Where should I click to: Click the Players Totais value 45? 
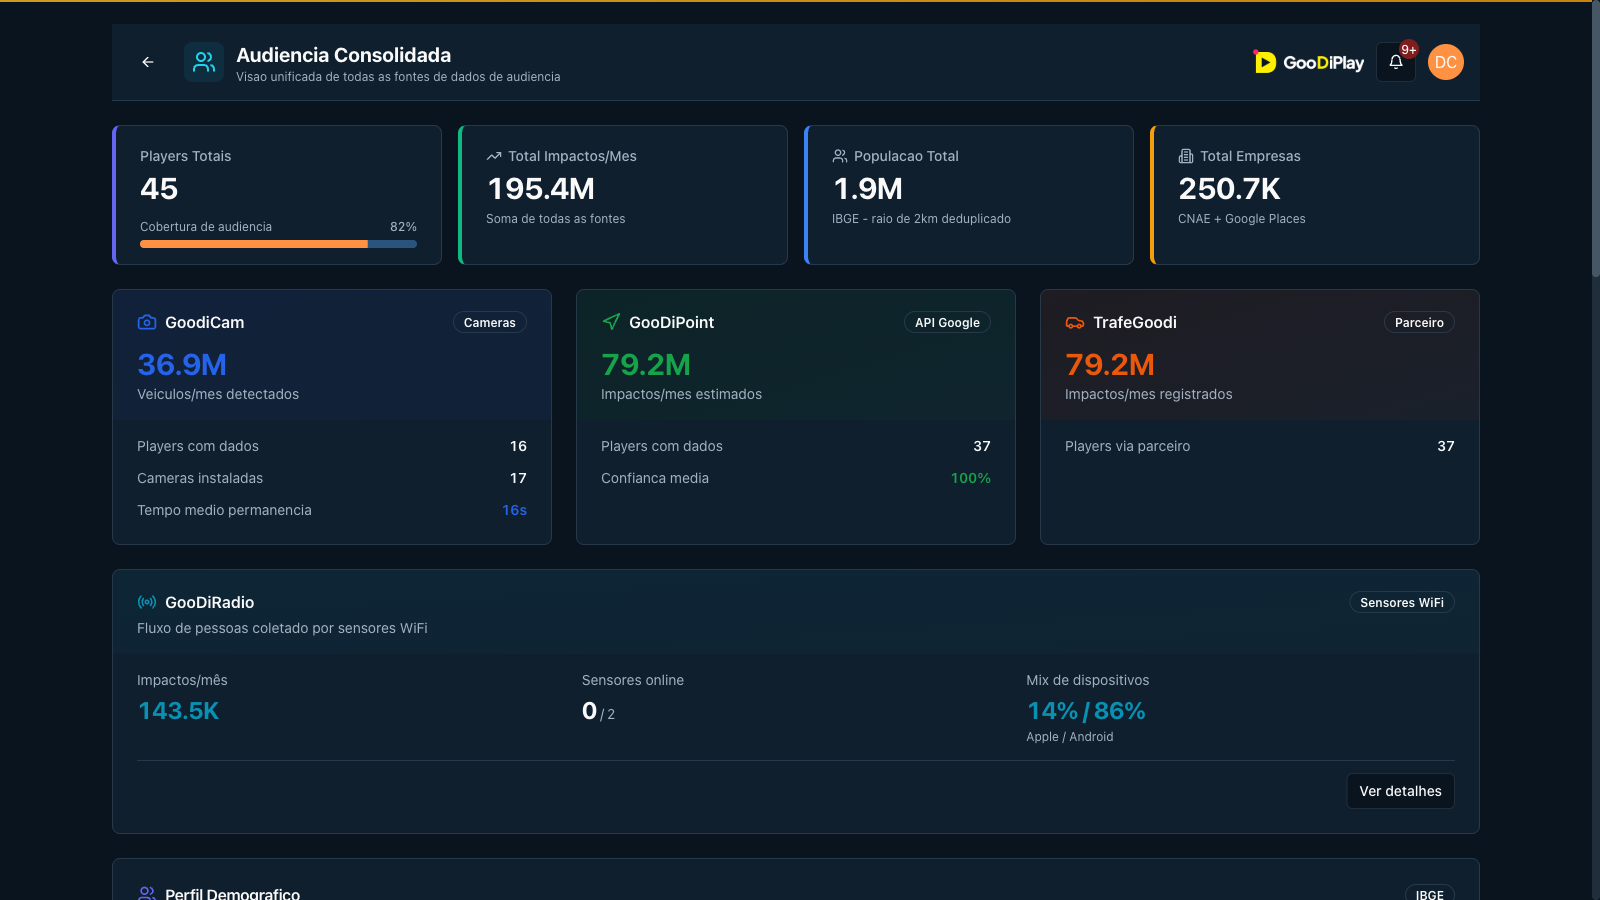point(159,189)
